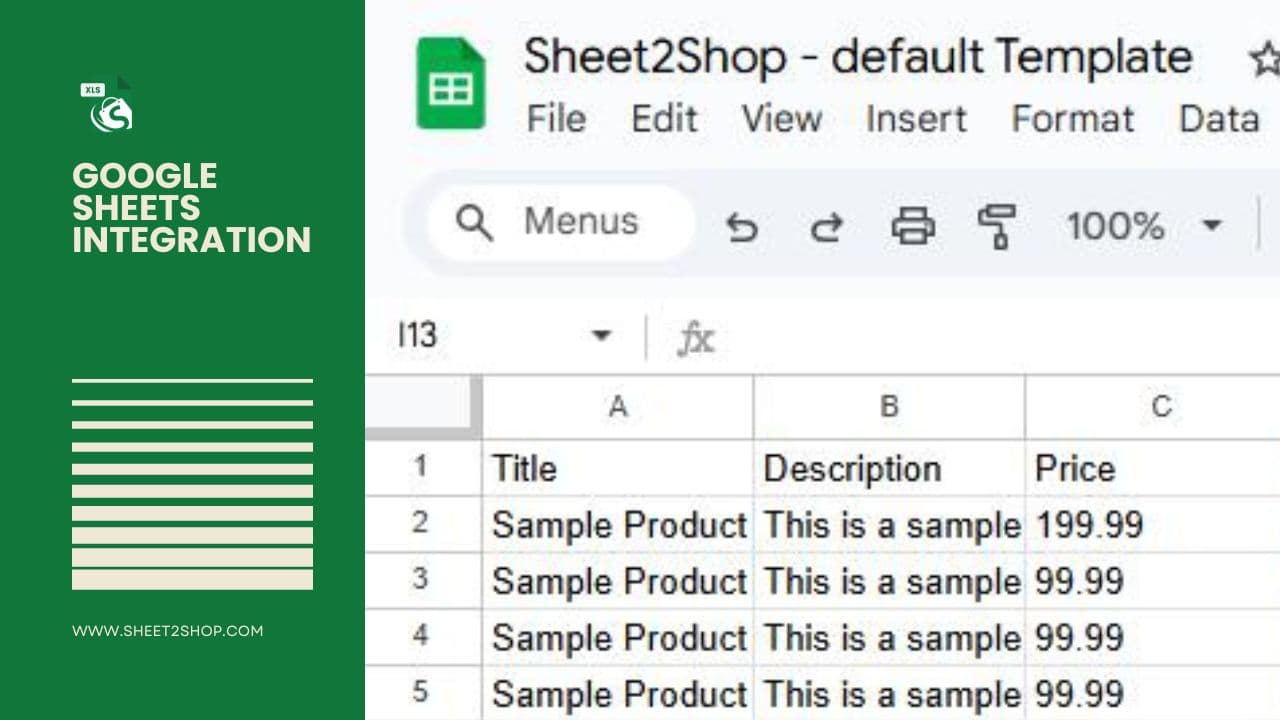Viewport: 1280px width, 720px height.
Task: Click the Sheet2Shop - default Template title
Action: [858, 56]
